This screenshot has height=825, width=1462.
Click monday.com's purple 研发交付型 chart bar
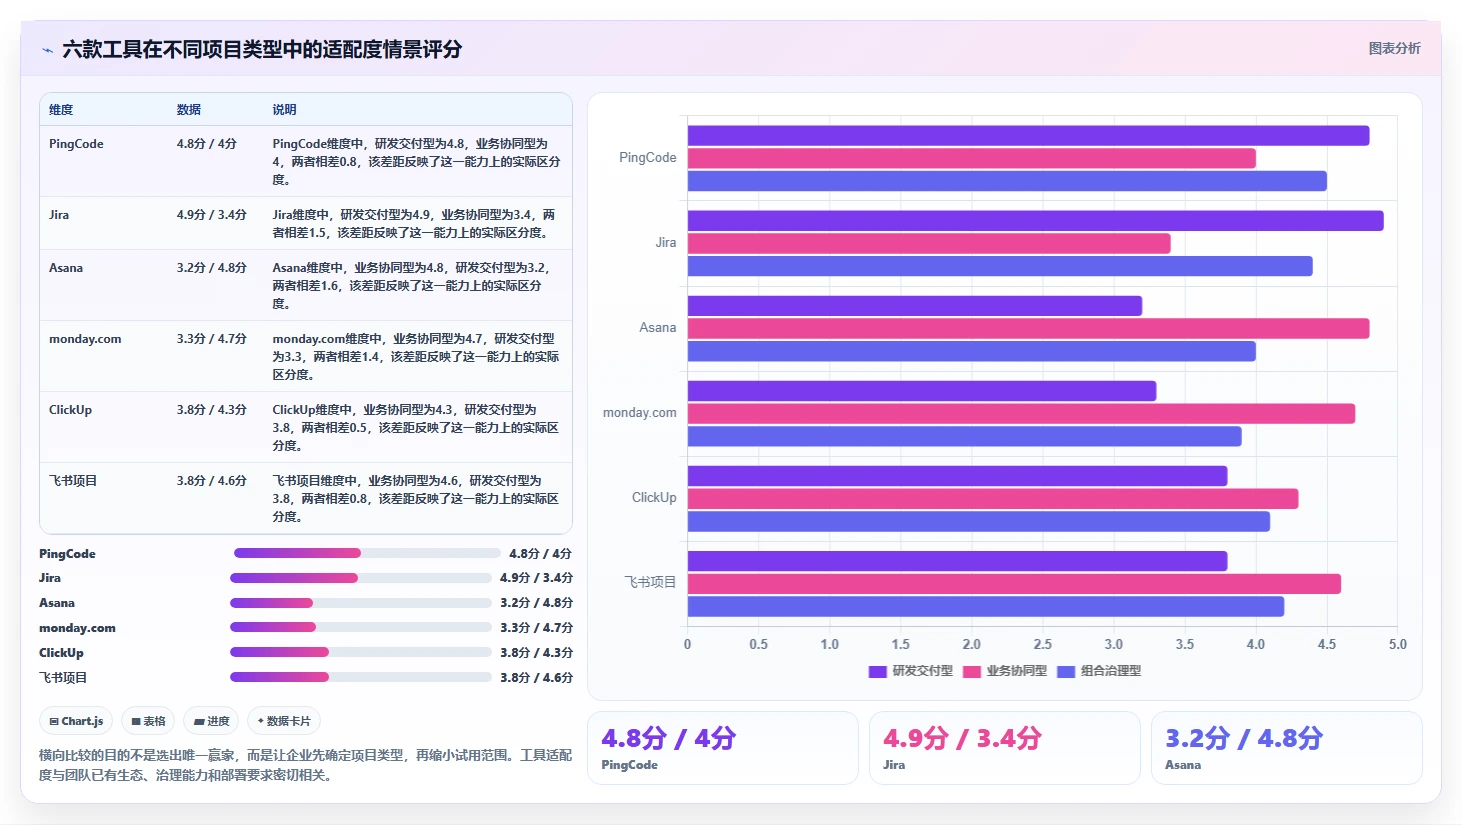point(922,391)
